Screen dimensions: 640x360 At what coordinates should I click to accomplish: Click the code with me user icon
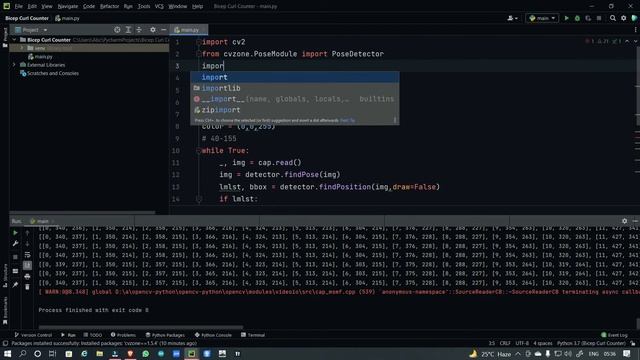click(512, 18)
